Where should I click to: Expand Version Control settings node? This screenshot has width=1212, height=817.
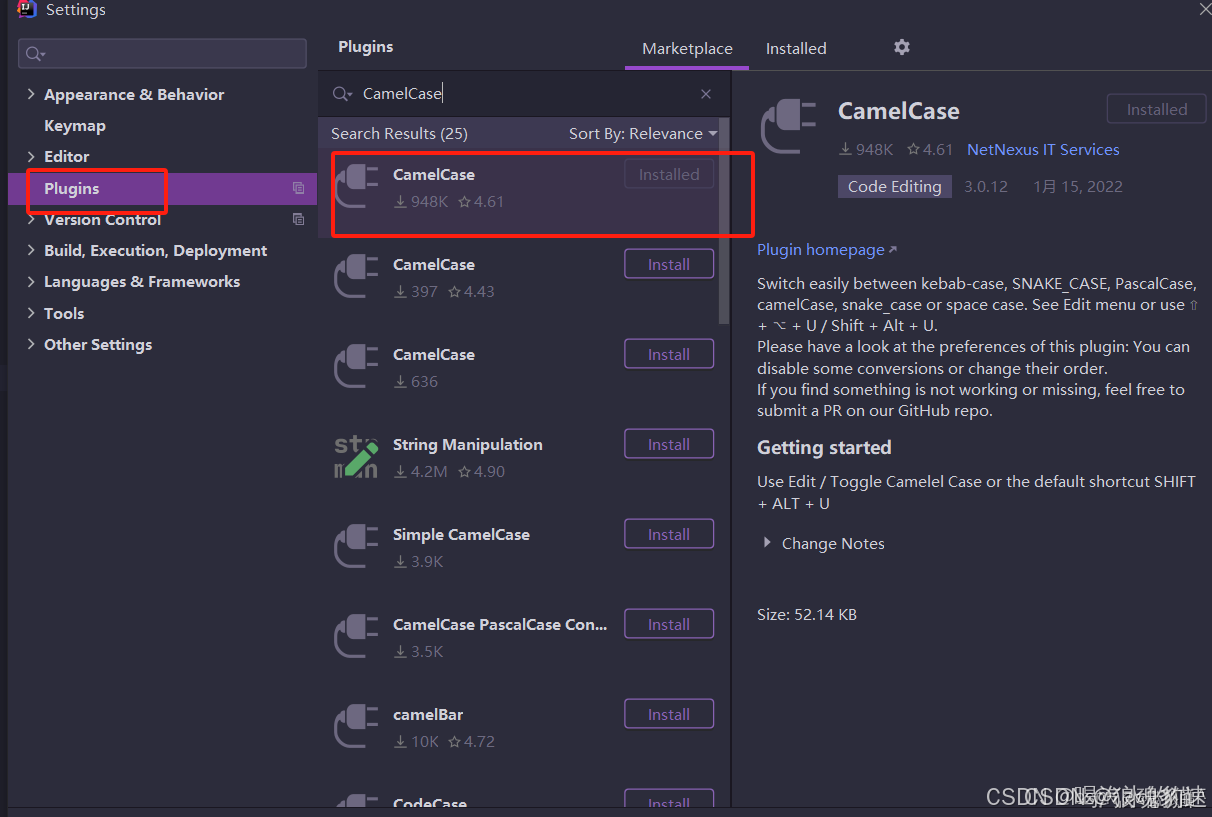point(31,219)
